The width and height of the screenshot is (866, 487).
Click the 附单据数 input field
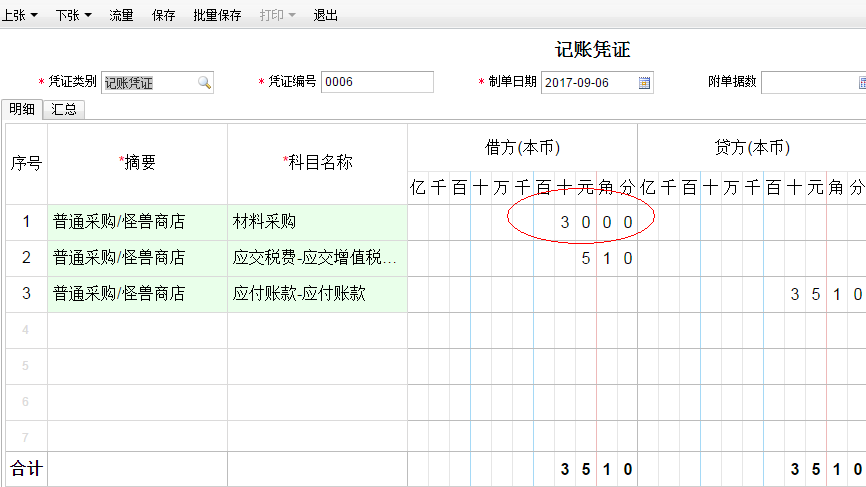tap(812, 83)
